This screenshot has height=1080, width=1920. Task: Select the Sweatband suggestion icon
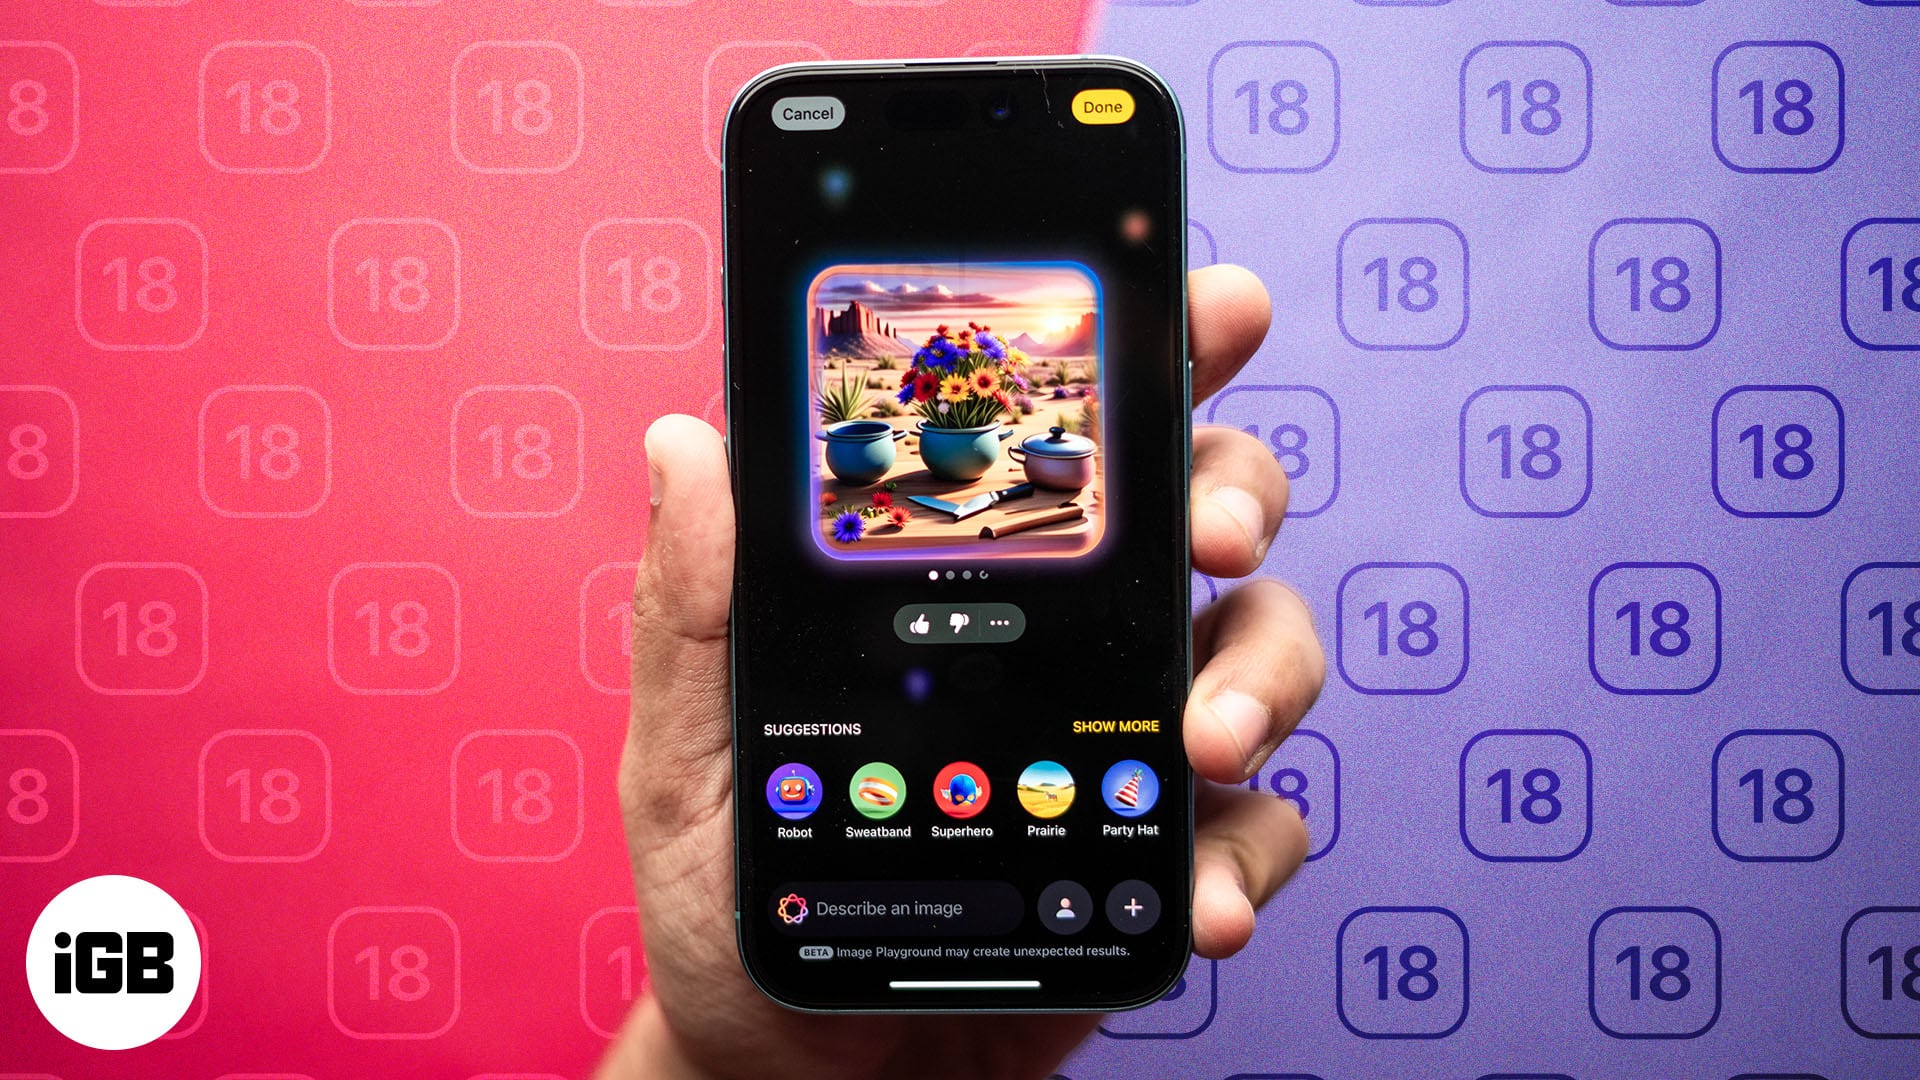click(x=876, y=793)
